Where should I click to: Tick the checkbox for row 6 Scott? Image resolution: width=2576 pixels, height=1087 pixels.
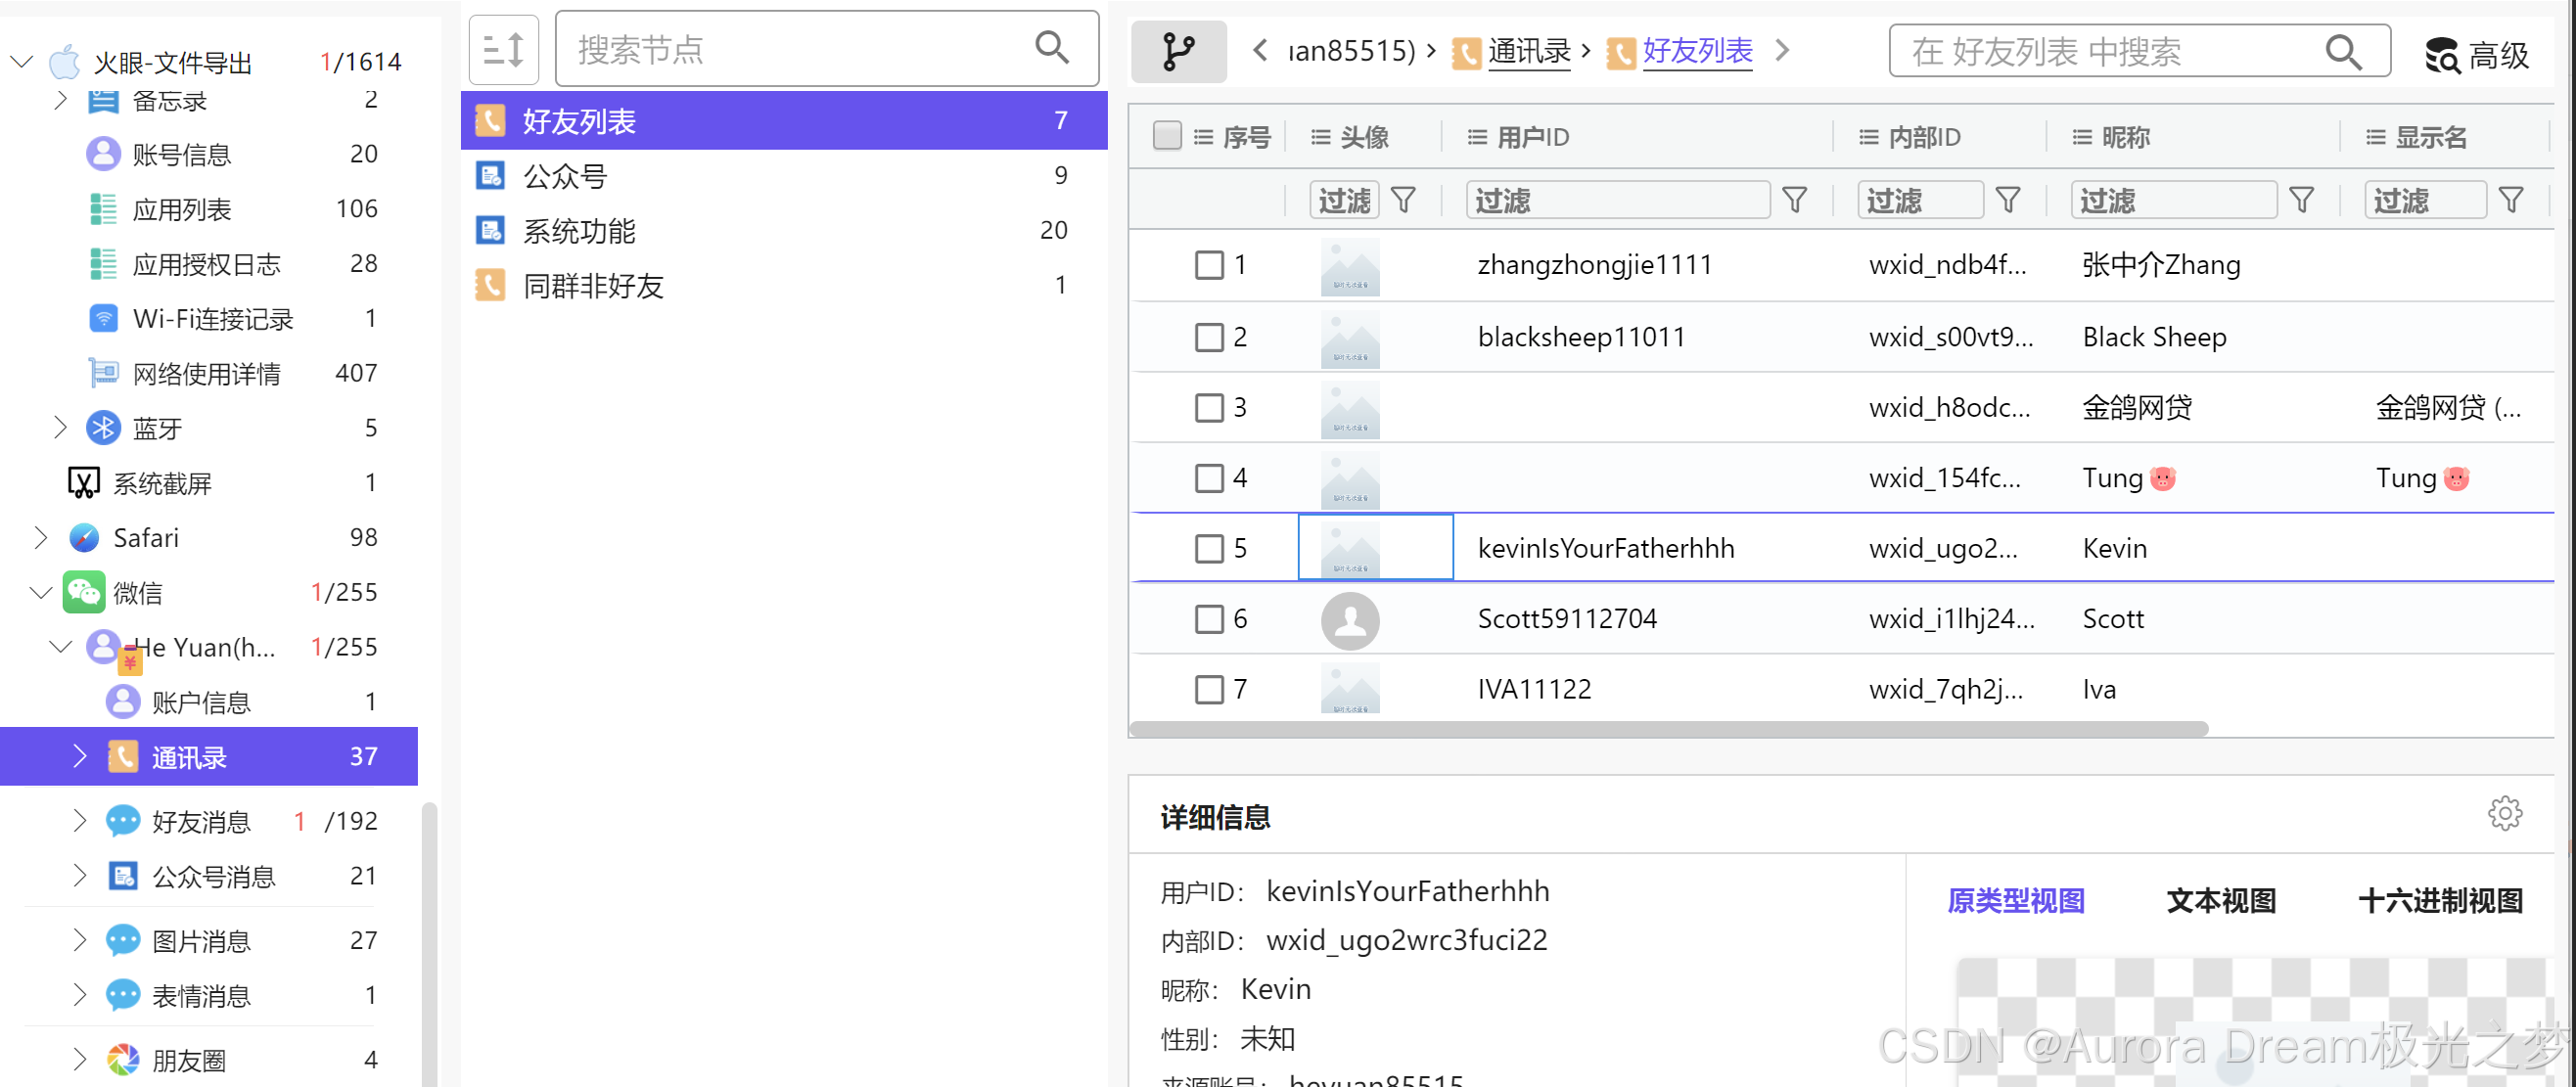pyautogui.click(x=1209, y=619)
